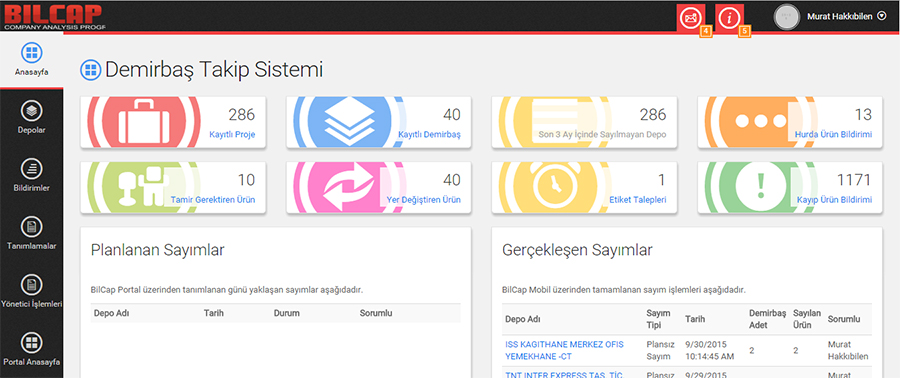Image resolution: width=900 pixels, height=378 pixels.
Task: Click the 1171 count on Kayıp Ürün card
Action: (x=854, y=180)
